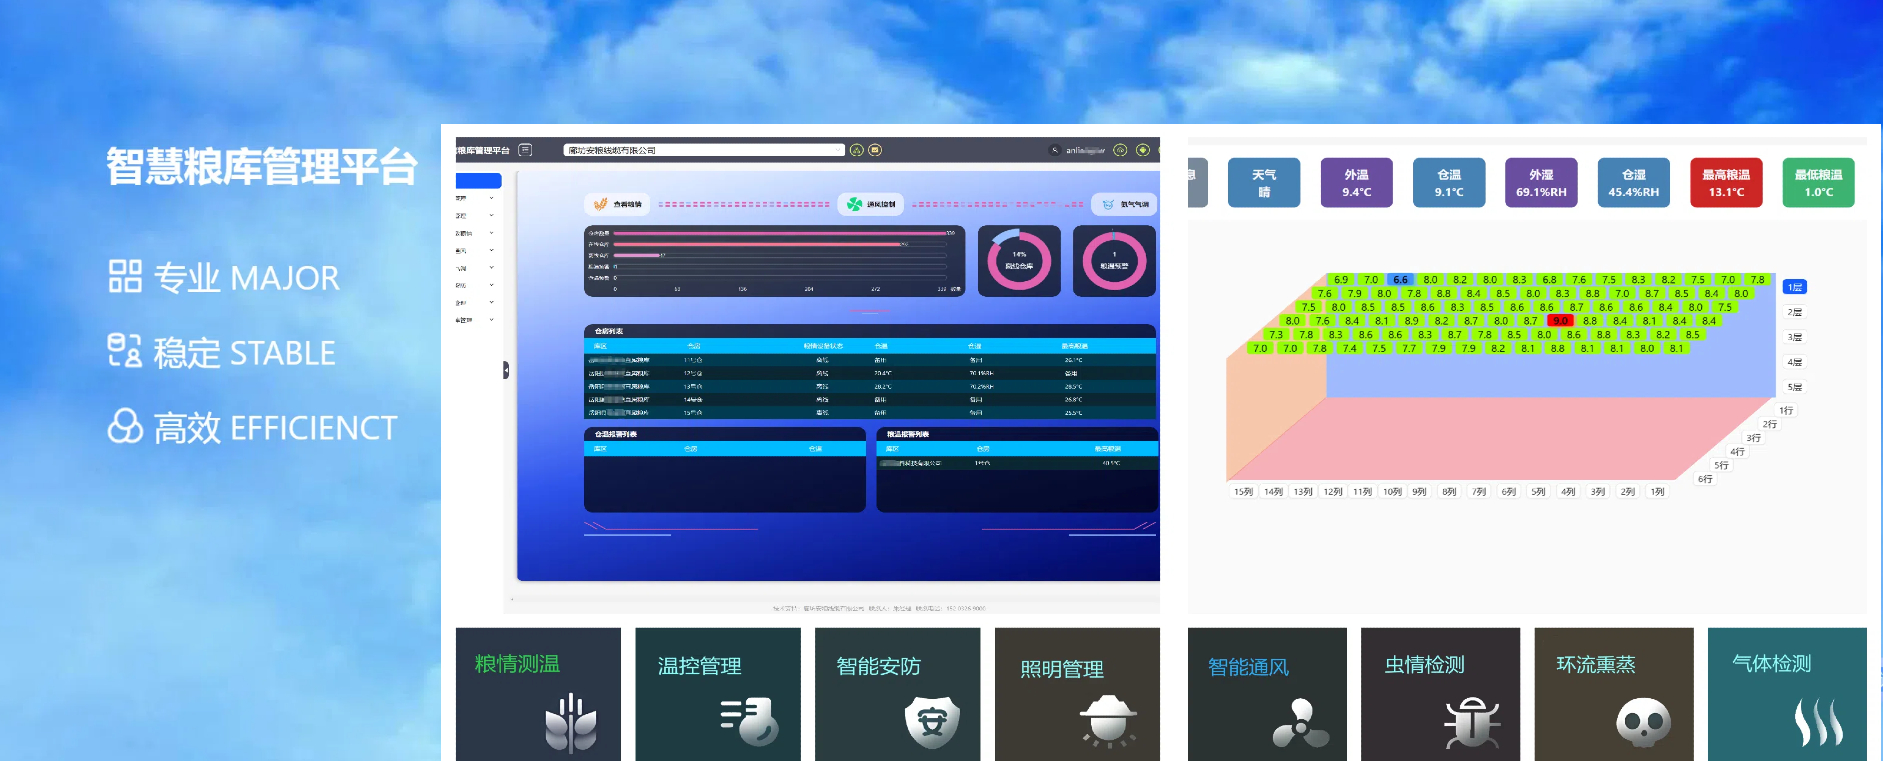Click the wheat icon on 粮情测温 tile
This screenshot has height=761, width=1883.
click(x=570, y=723)
